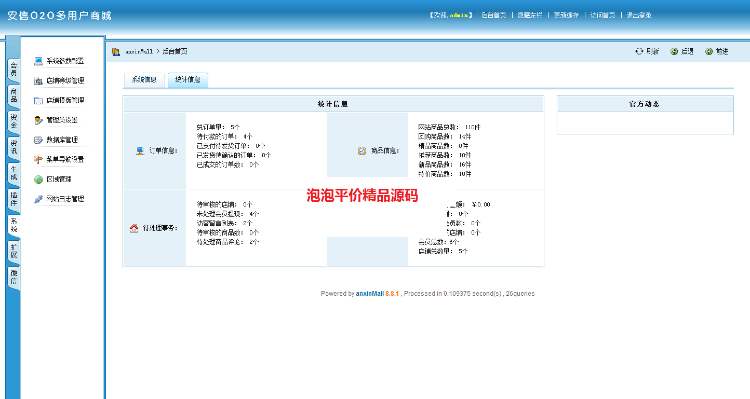The height and width of the screenshot is (399, 750).
Task: Click the 团购商品数 row
Action: coord(445,136)
